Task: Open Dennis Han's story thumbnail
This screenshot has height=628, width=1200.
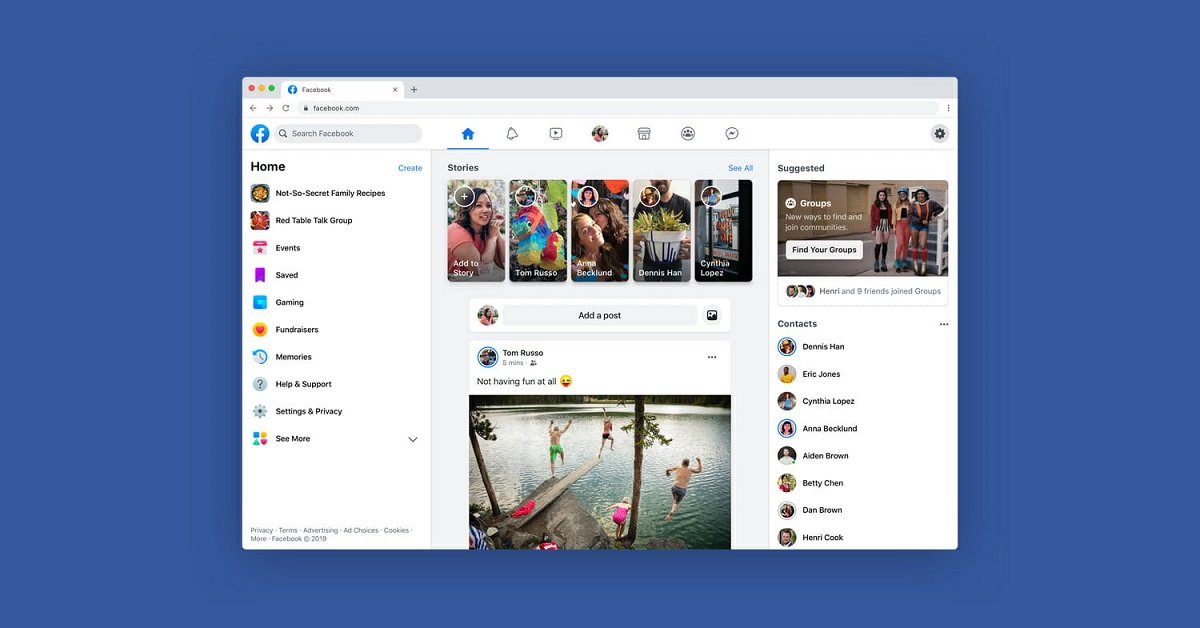Action: coord(661,230)
